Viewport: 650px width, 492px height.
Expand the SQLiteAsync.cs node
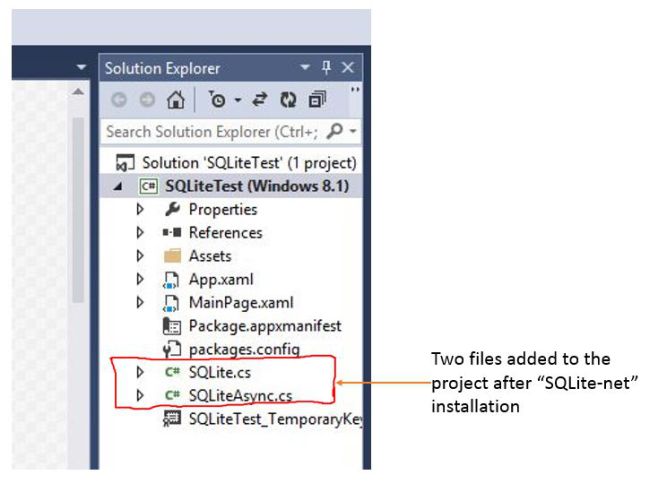click(140, 395)
